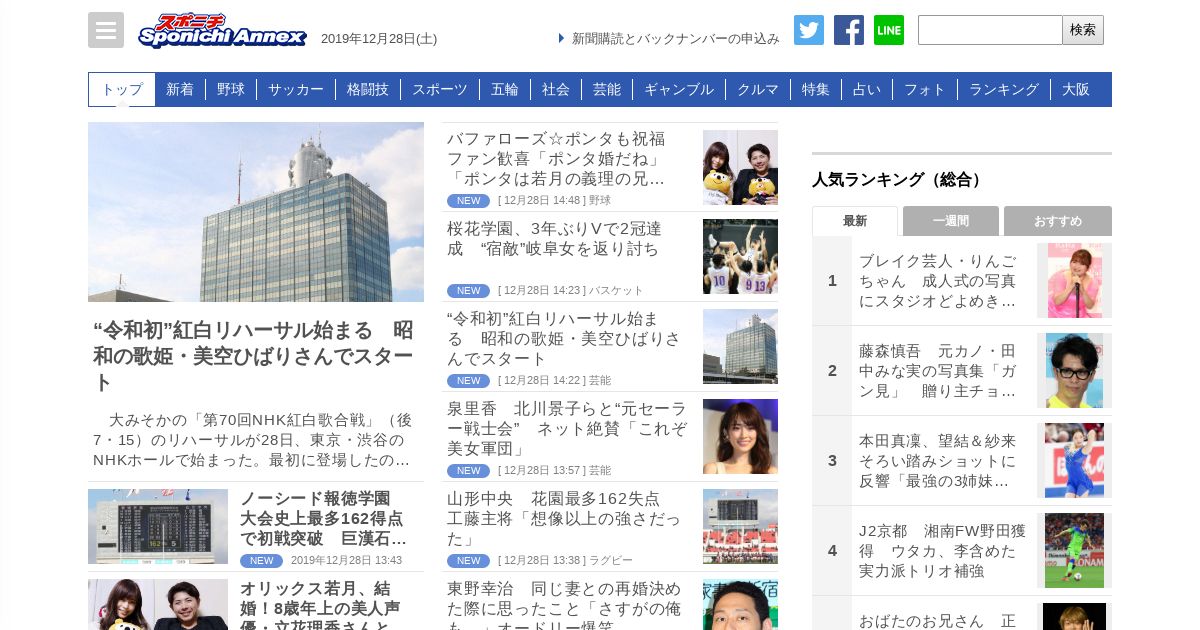Open middle column 紅白リハーサル 12月28日 14:22 article
The image size is (1200, 630).
pos(564,339)
